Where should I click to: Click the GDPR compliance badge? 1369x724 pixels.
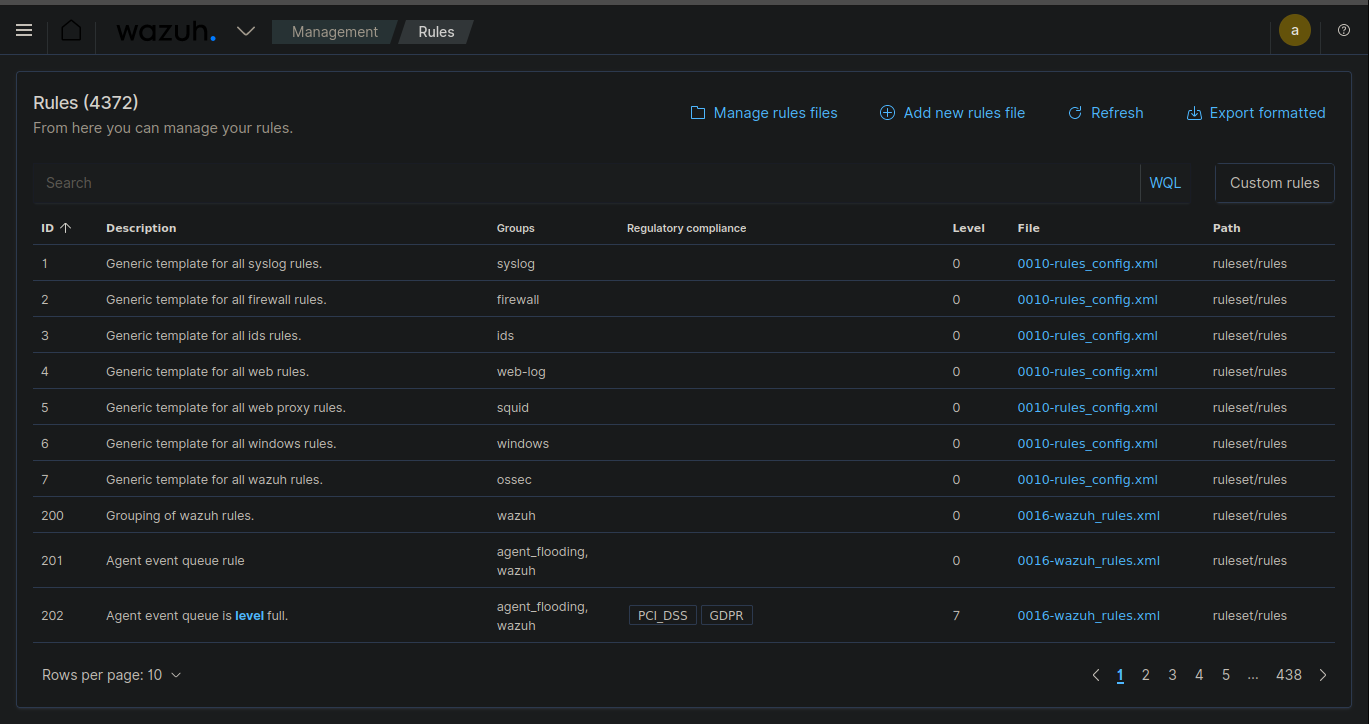point(727,616)
